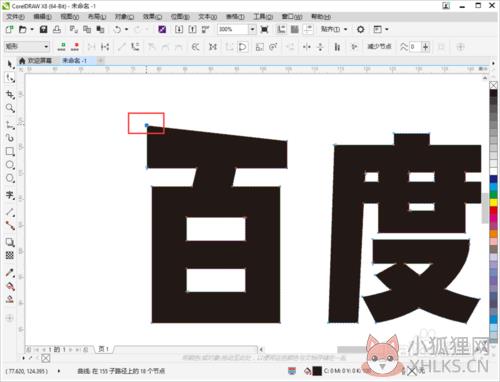Click the purple search content icon
The height and width of the screenshot is (382, 500).
(162, 29)
